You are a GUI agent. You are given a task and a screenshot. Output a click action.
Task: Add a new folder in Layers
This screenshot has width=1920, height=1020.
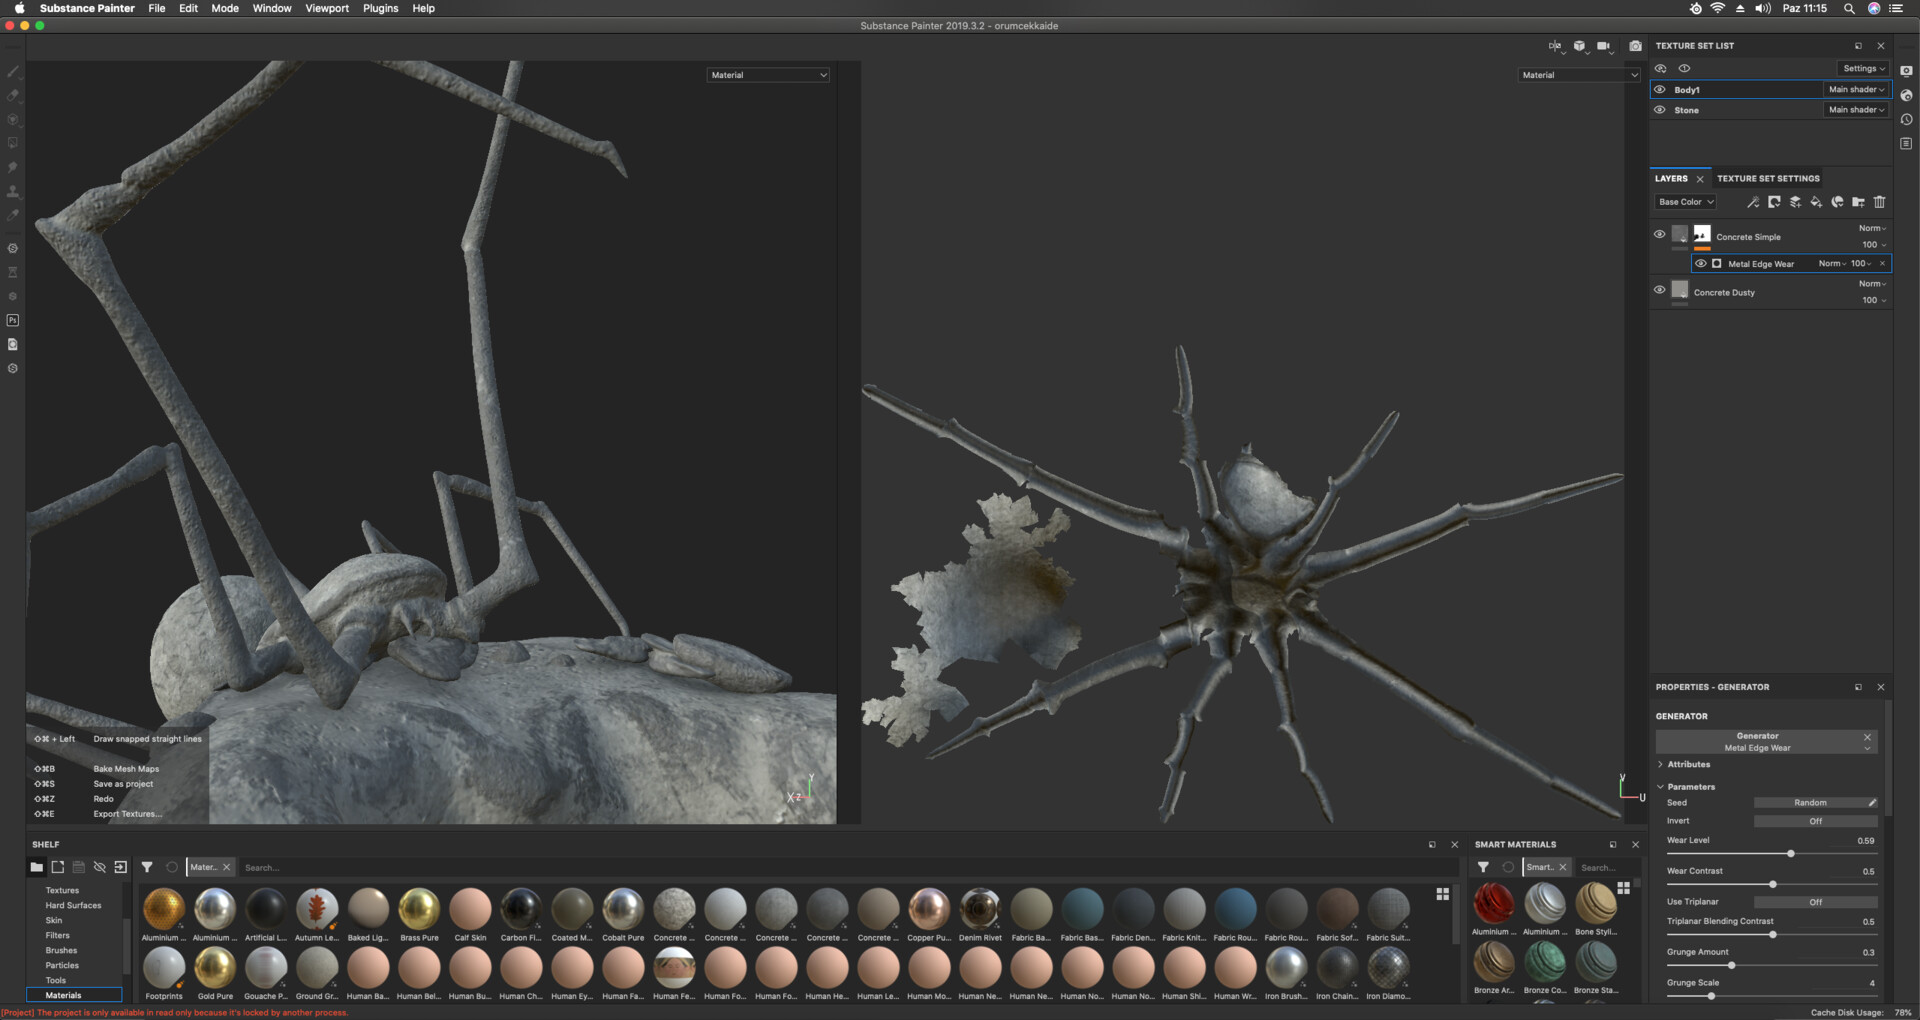(1858, 202)
